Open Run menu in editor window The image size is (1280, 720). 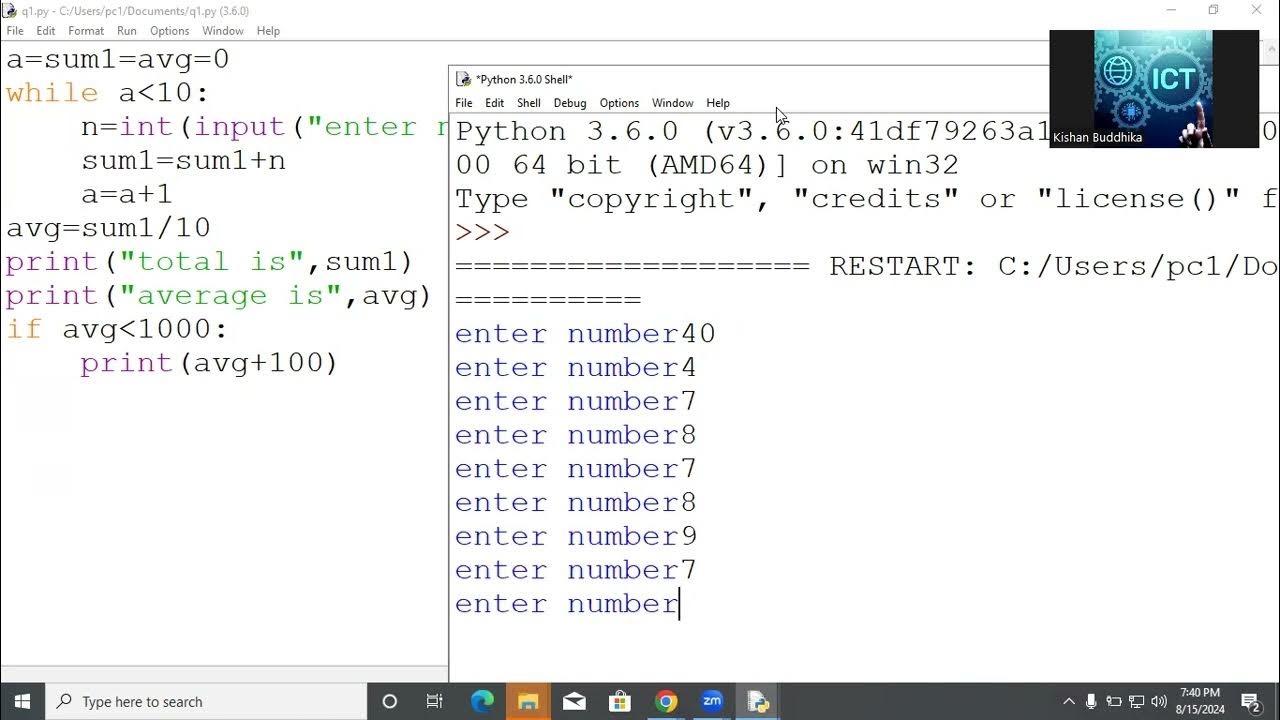click(x=127, y=31)
